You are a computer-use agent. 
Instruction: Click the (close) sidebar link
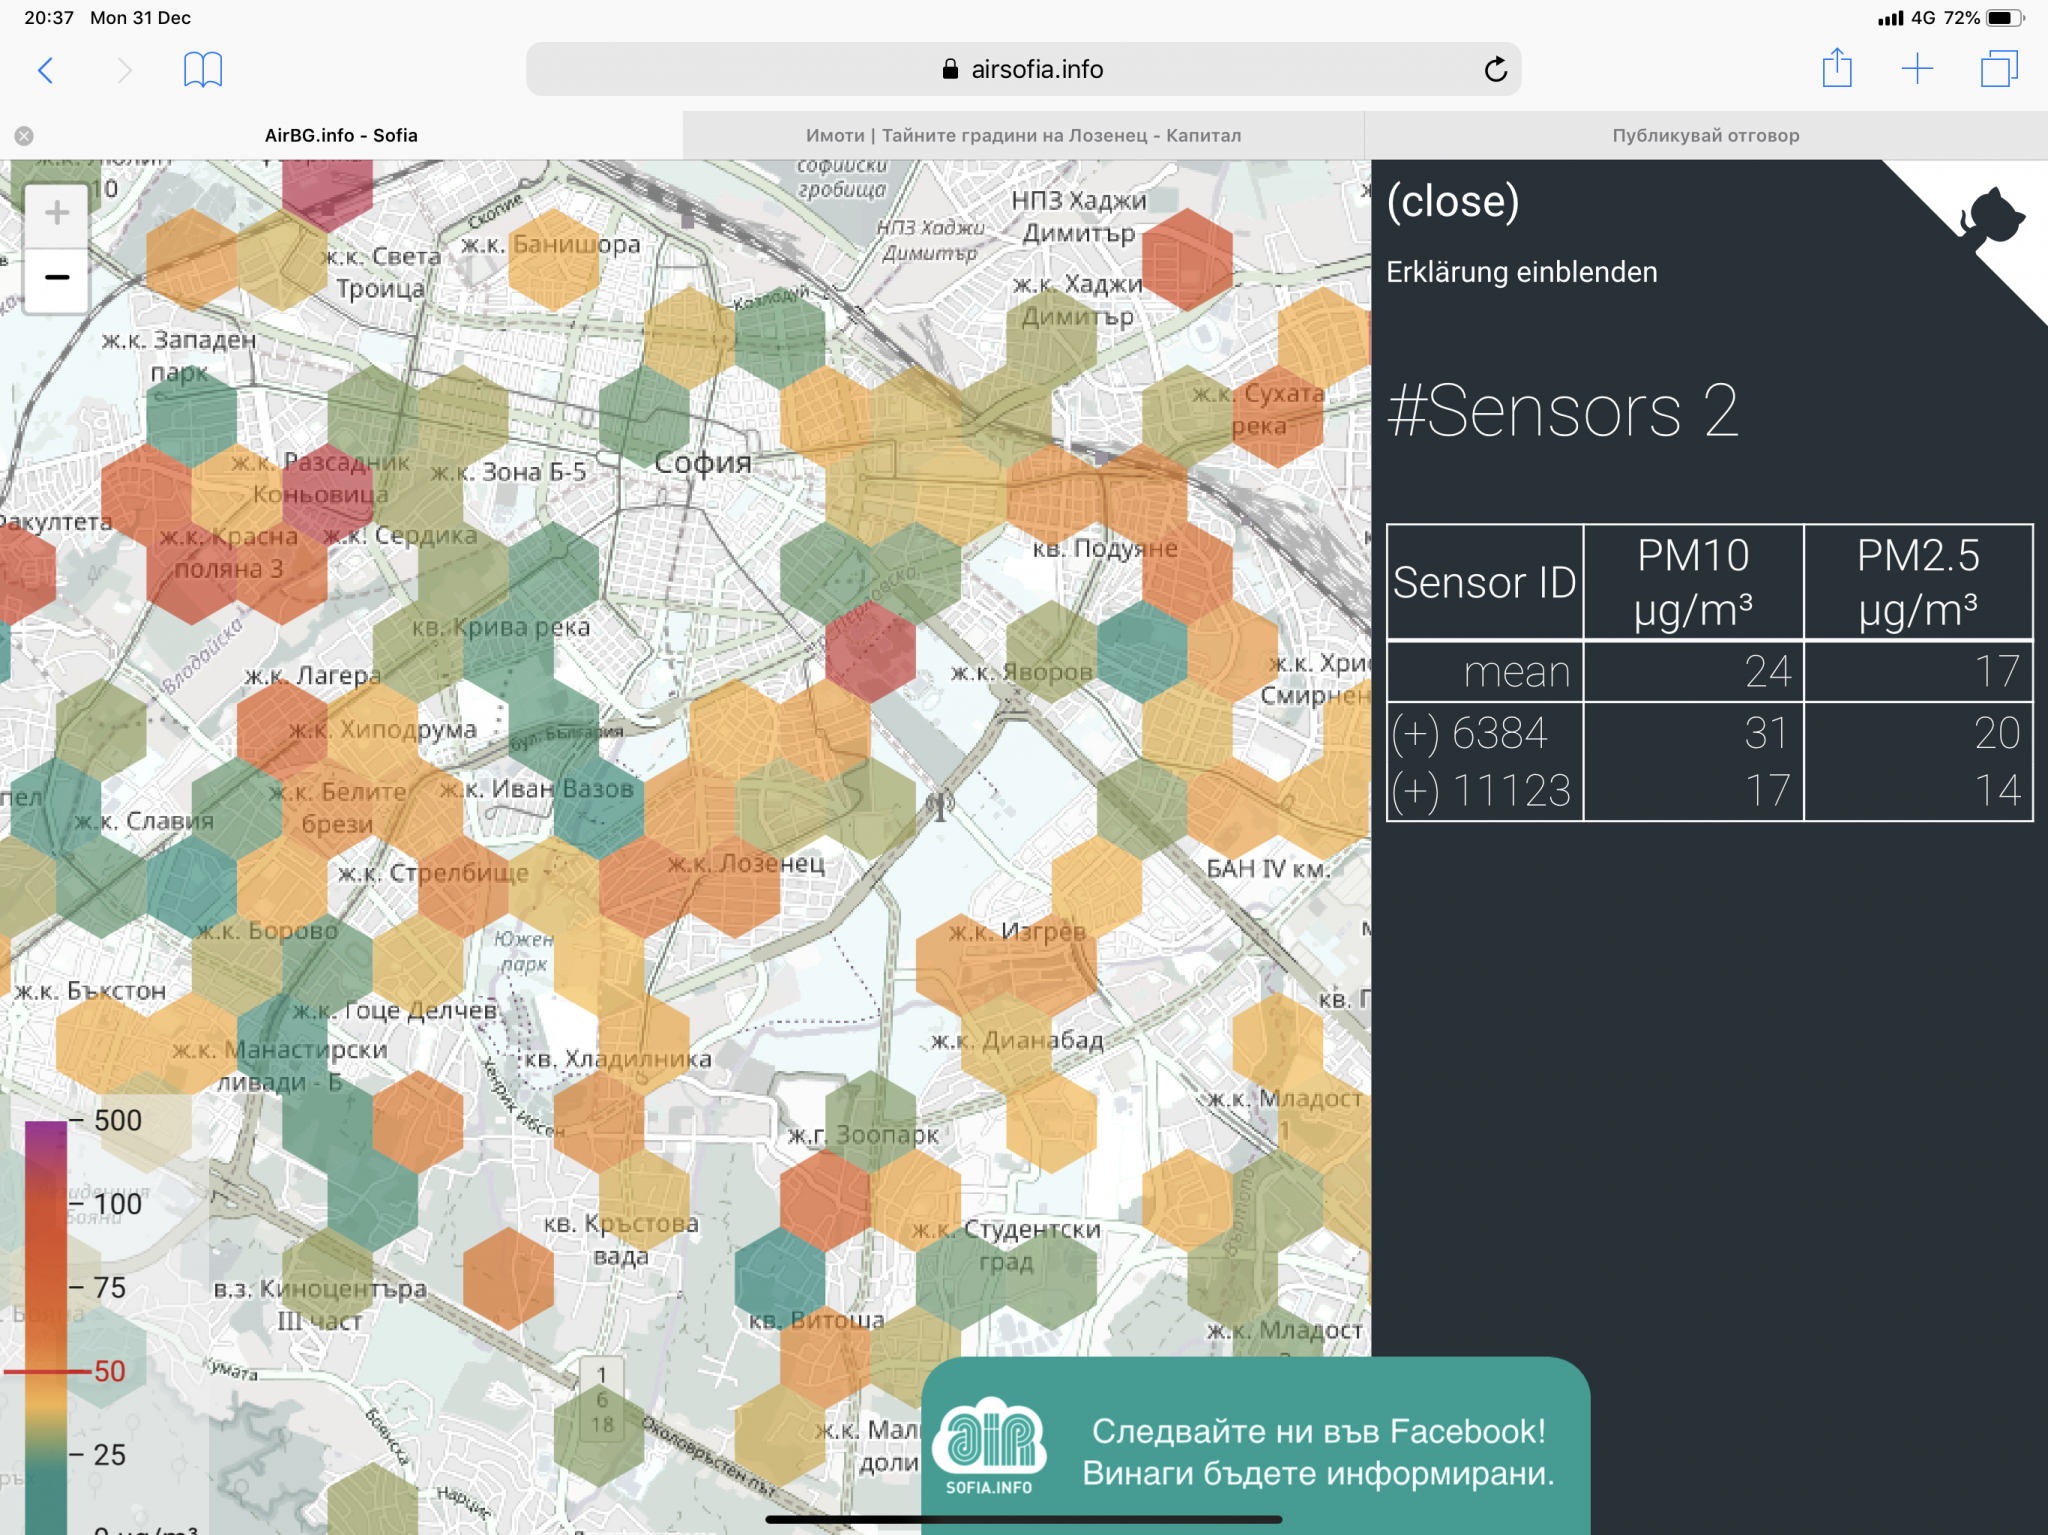1452,202
